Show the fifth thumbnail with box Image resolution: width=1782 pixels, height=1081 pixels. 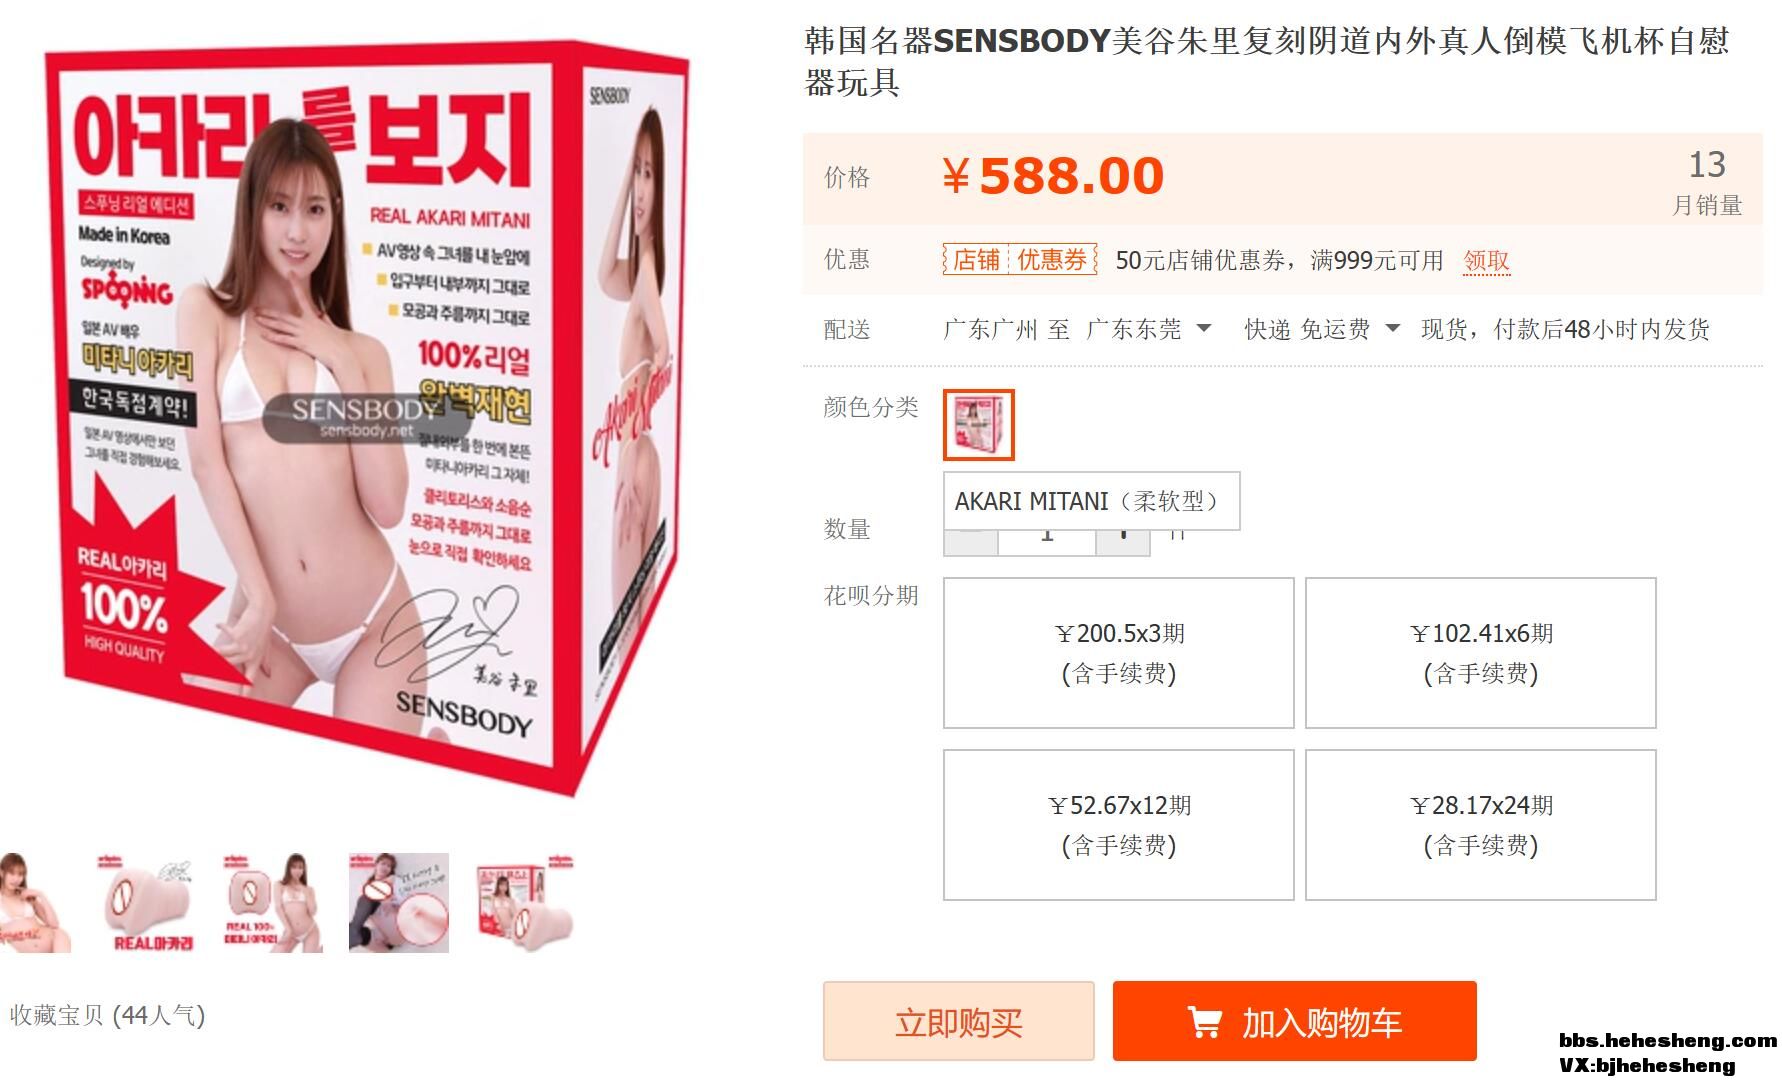point(524,903)
